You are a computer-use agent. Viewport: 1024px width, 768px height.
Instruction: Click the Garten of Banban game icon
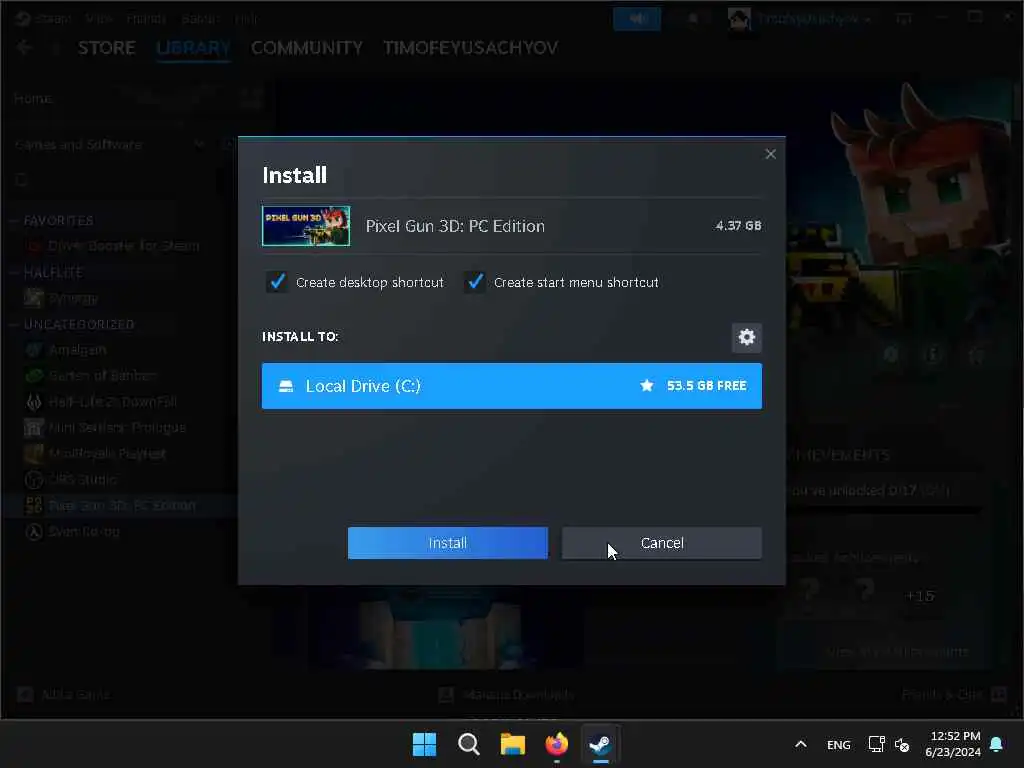point(34,376)
